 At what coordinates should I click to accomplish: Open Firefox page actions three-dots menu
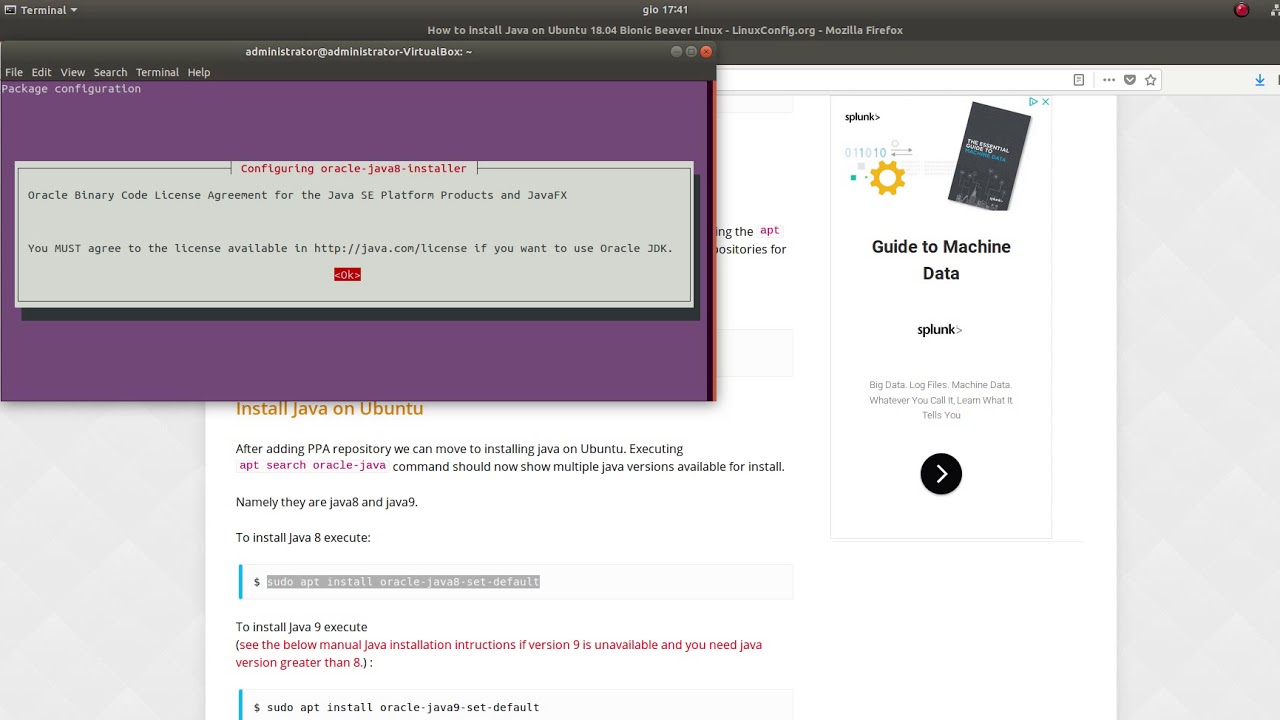(1109, 80)
